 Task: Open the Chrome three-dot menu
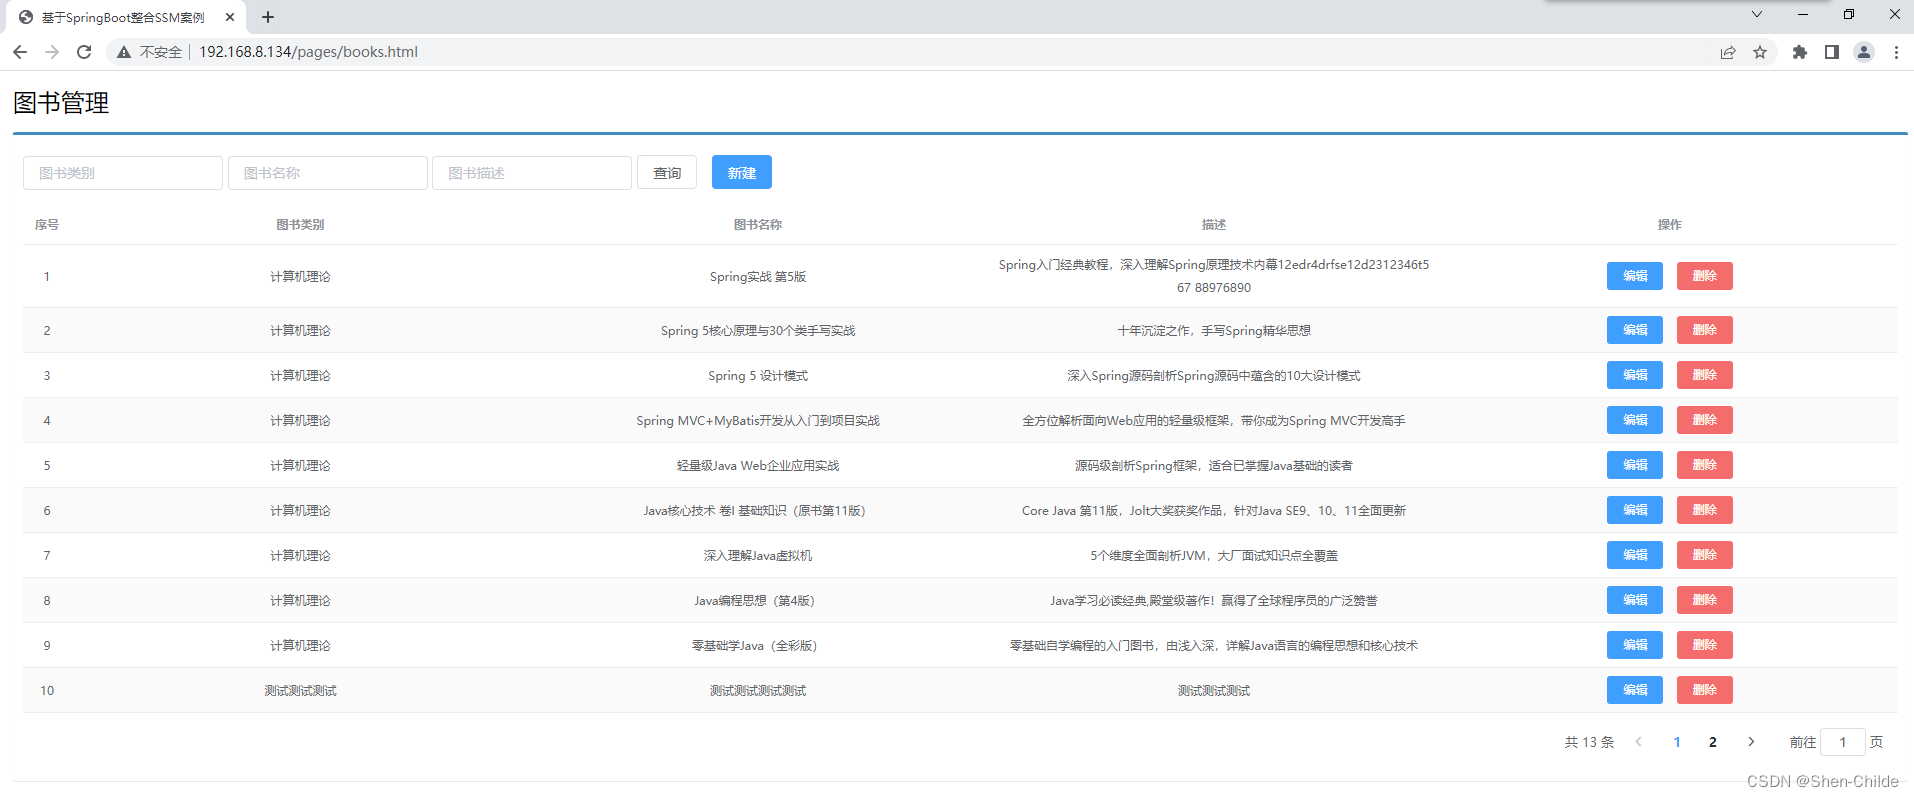(1896, 52)
